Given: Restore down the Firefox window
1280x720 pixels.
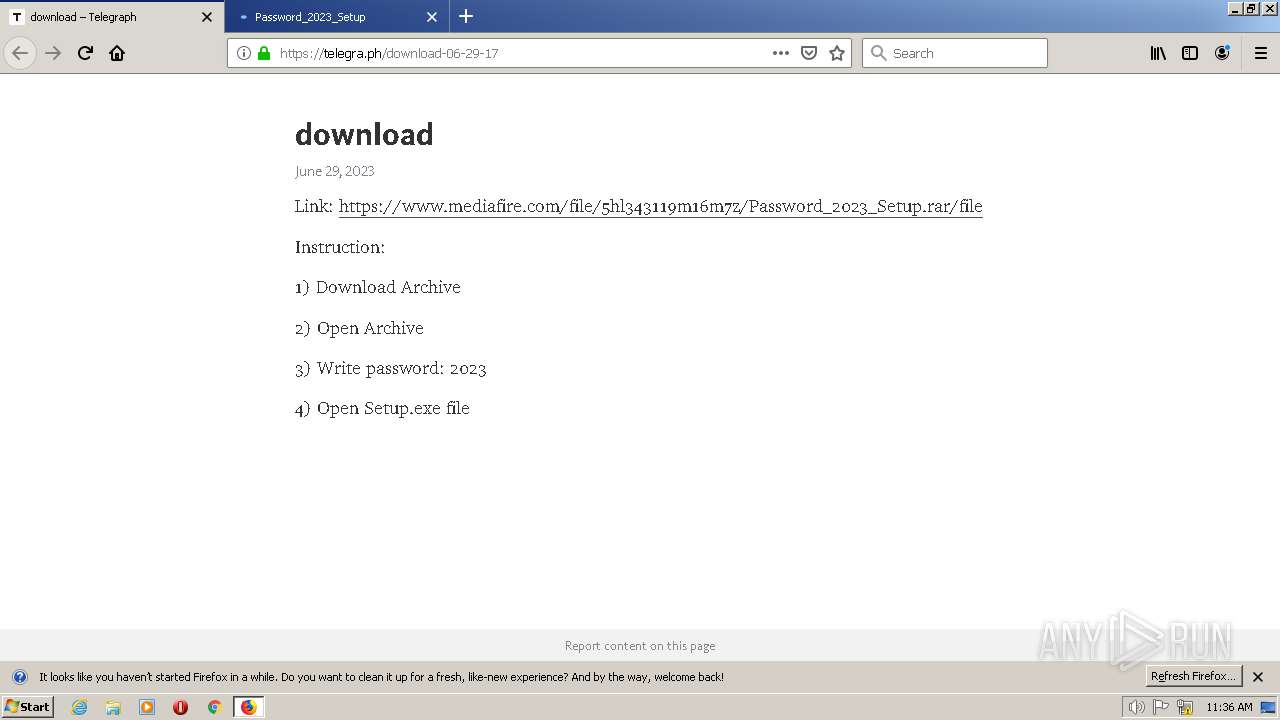Looking at the screenshot, I should tap(1251, 8).
